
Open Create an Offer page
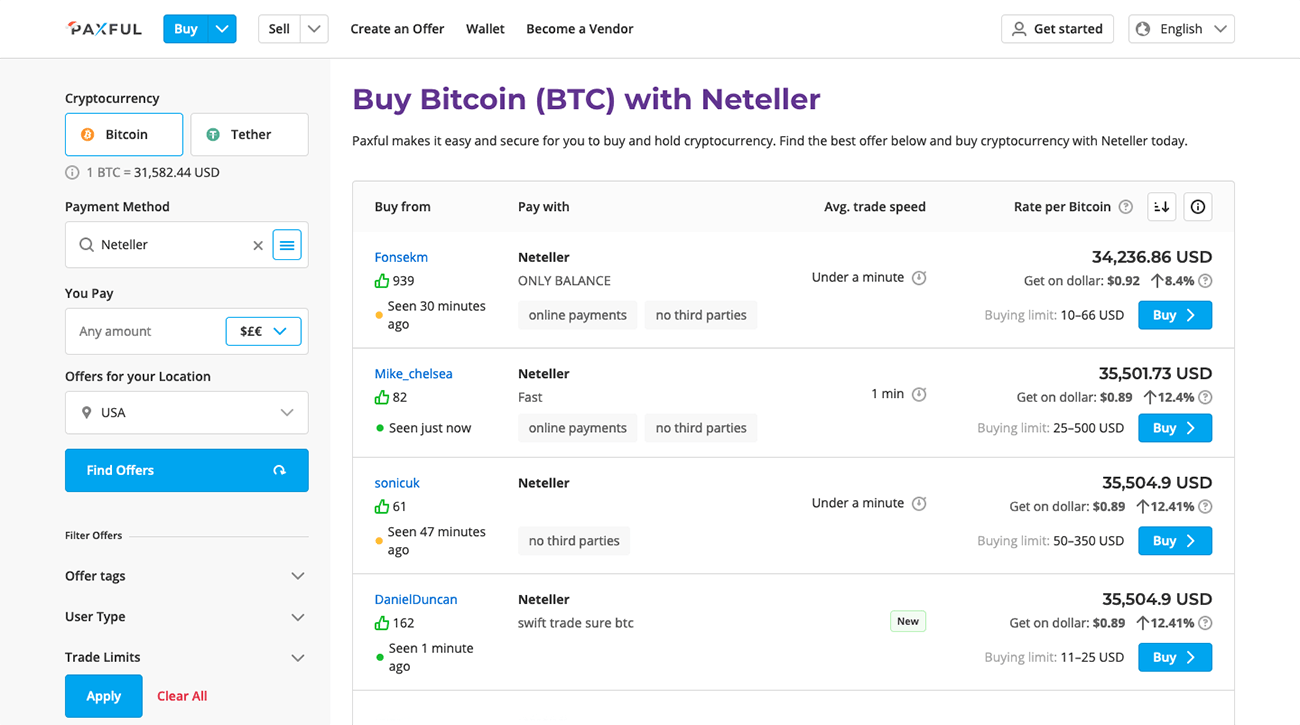[x=397, y=29]
